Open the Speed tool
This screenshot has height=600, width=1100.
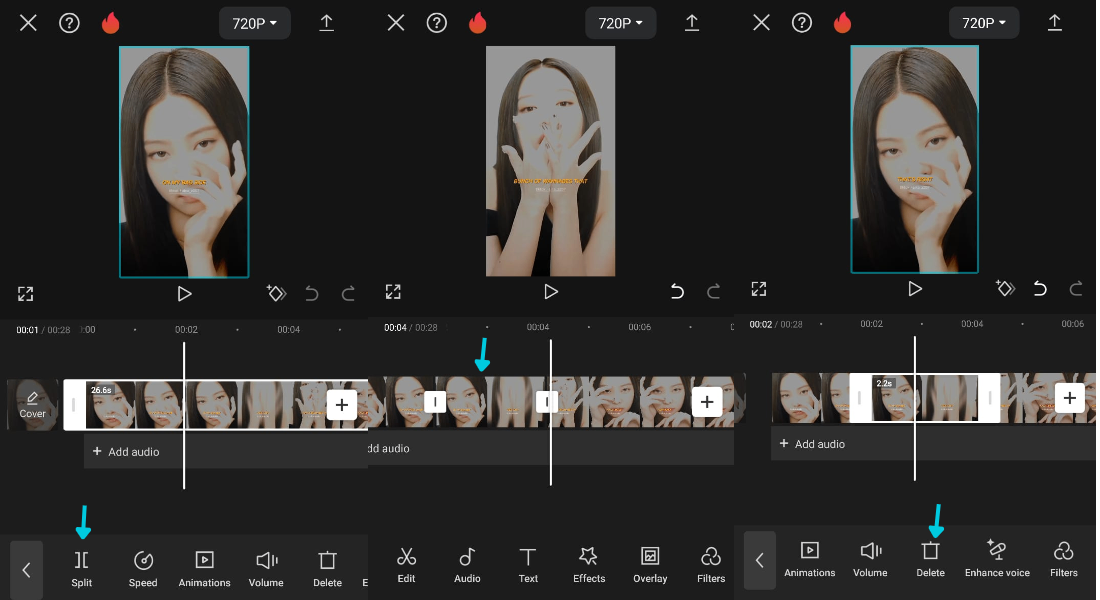[143, 568]
